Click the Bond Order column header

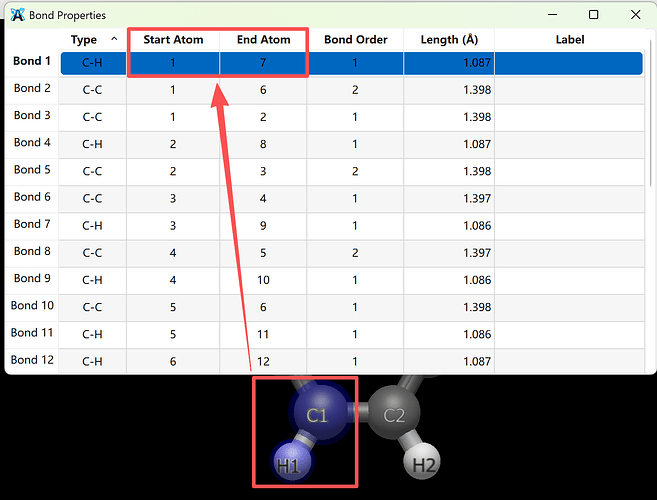(355, 40)
